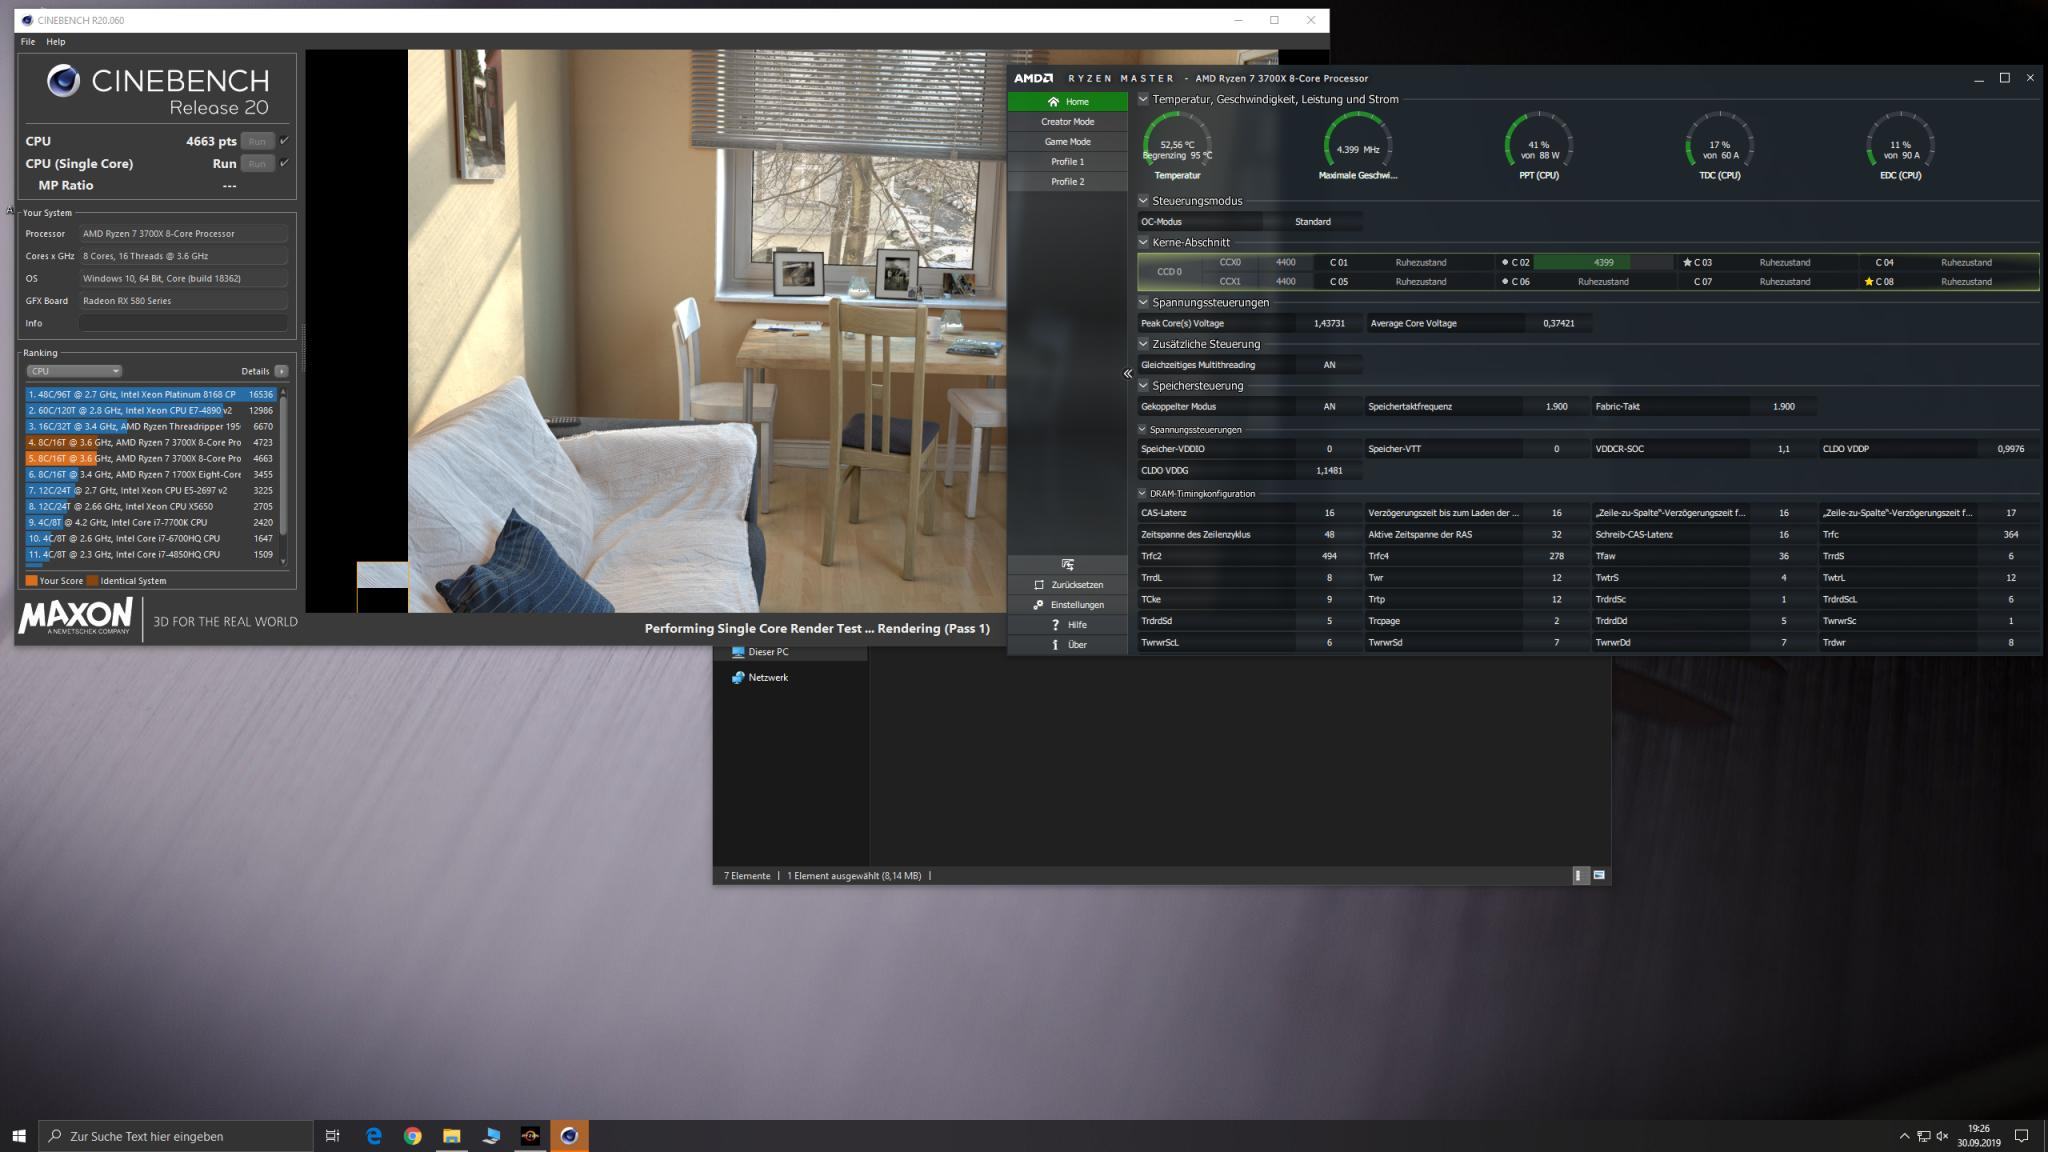Open Cinebench from the taskbar
Image resolution: width=2048 pixels, height=1152 pixels.
(x=569, y=1136)
